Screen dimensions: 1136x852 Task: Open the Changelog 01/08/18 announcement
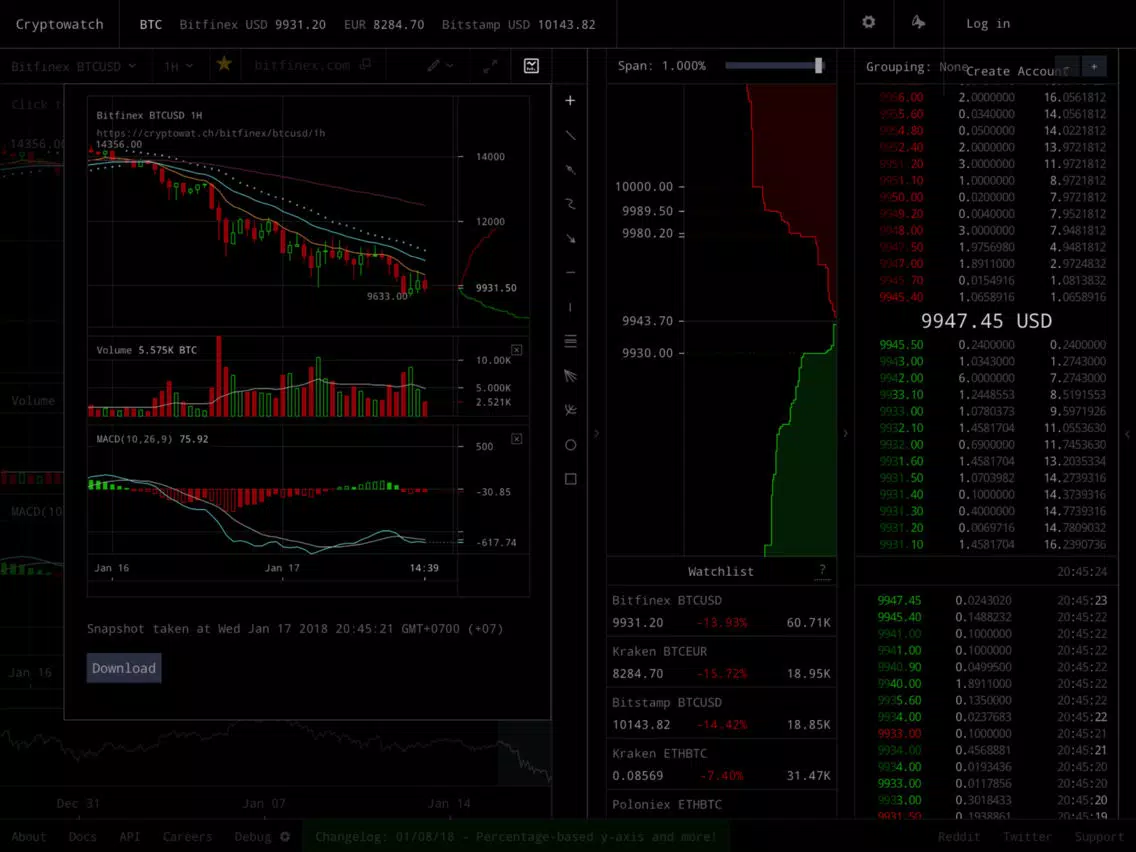tap(516, 837)
